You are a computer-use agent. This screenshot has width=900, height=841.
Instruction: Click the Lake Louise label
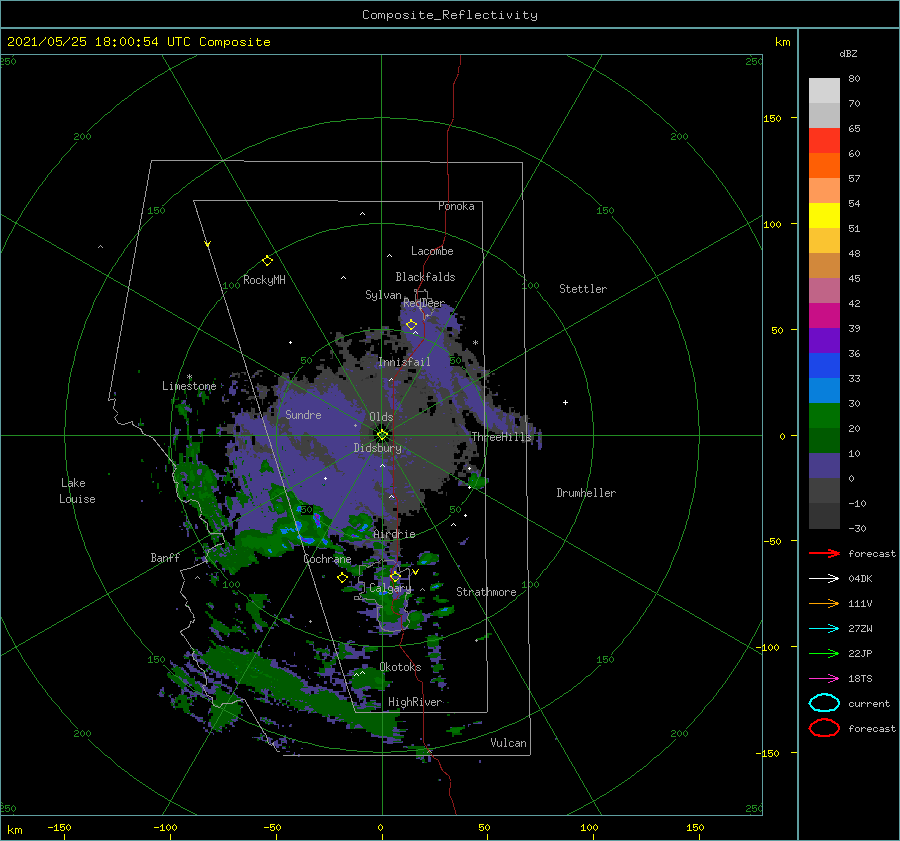[77, 491]
